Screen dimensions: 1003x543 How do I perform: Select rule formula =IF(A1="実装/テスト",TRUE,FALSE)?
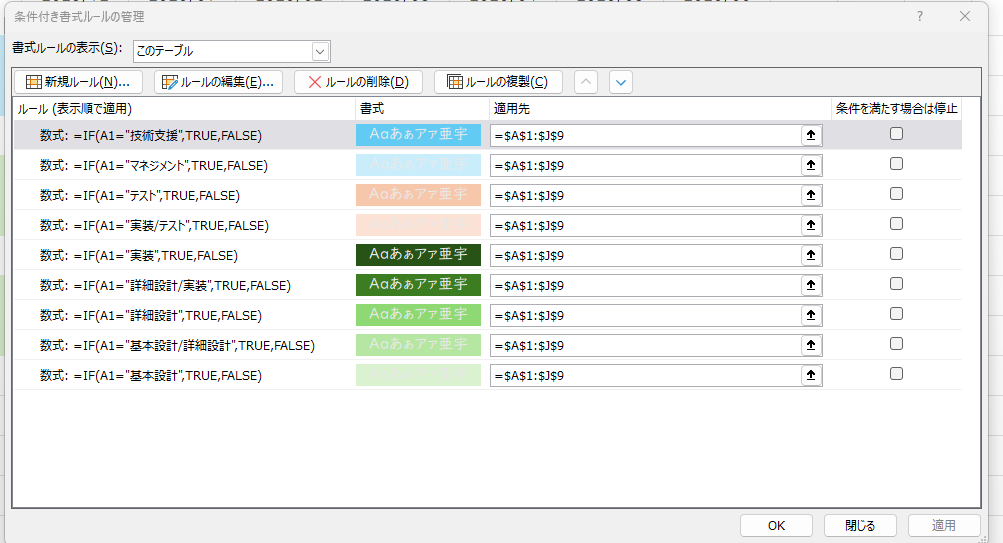154,226
